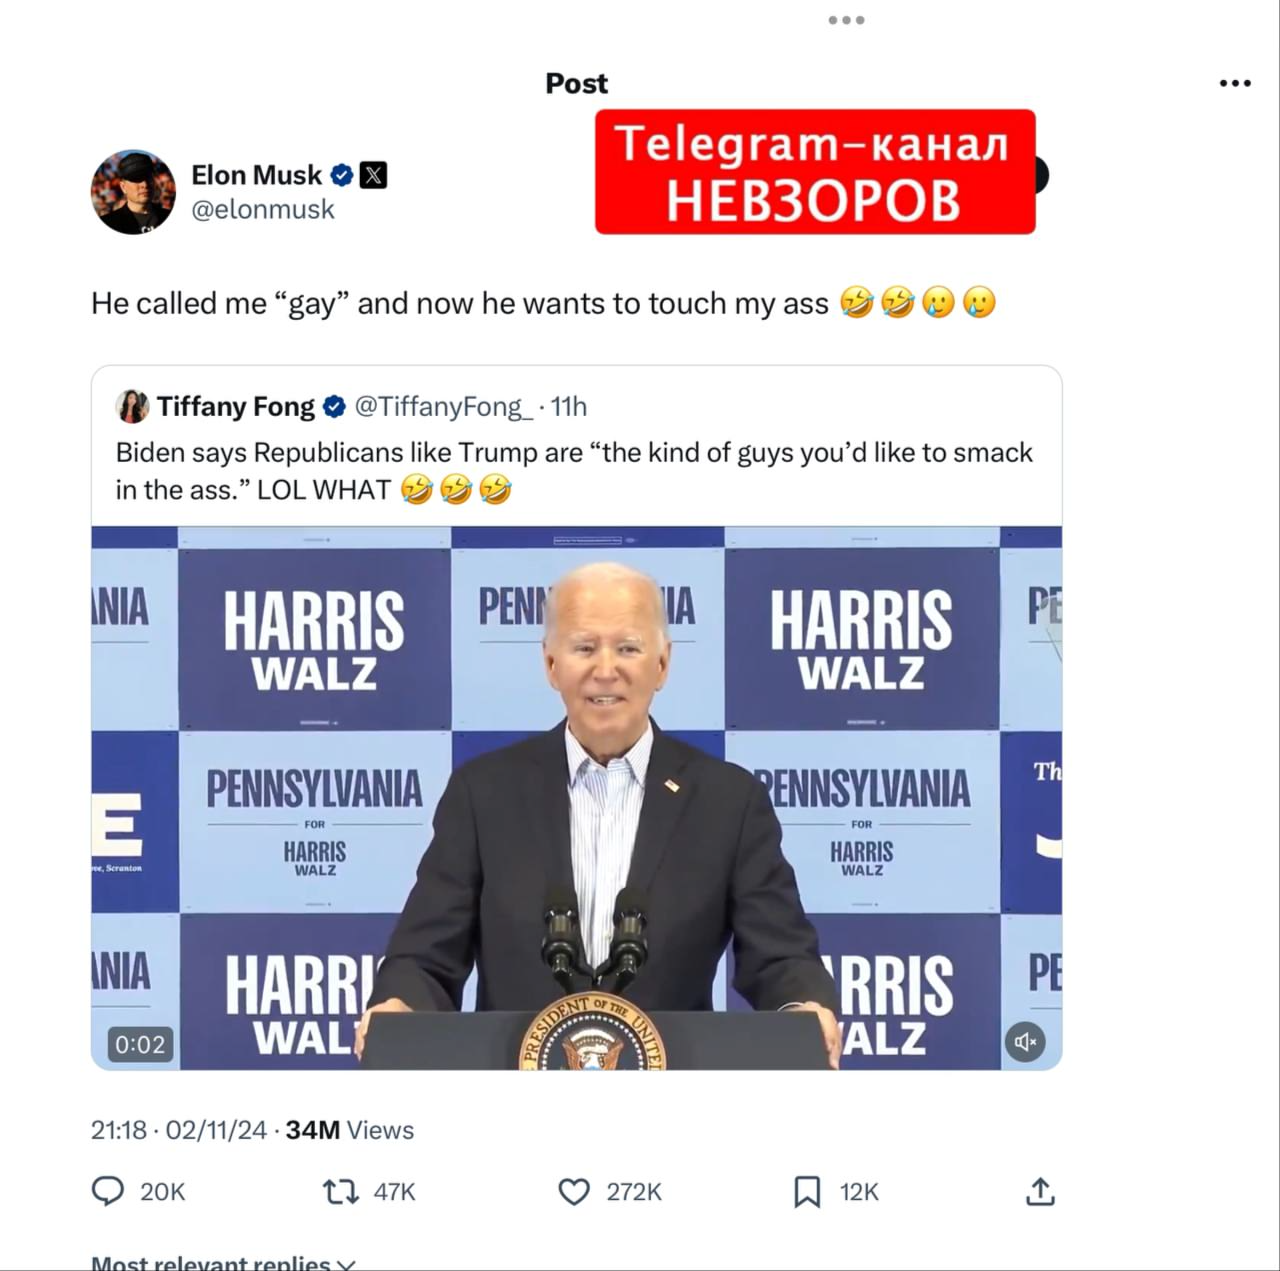Click Tiffany Fong's verified badge

click(334, 406)
